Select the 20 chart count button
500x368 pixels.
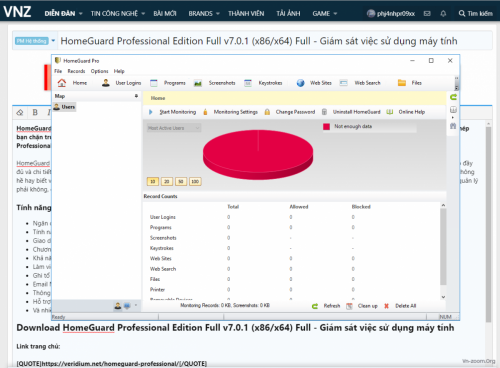(x=167, y=182)
